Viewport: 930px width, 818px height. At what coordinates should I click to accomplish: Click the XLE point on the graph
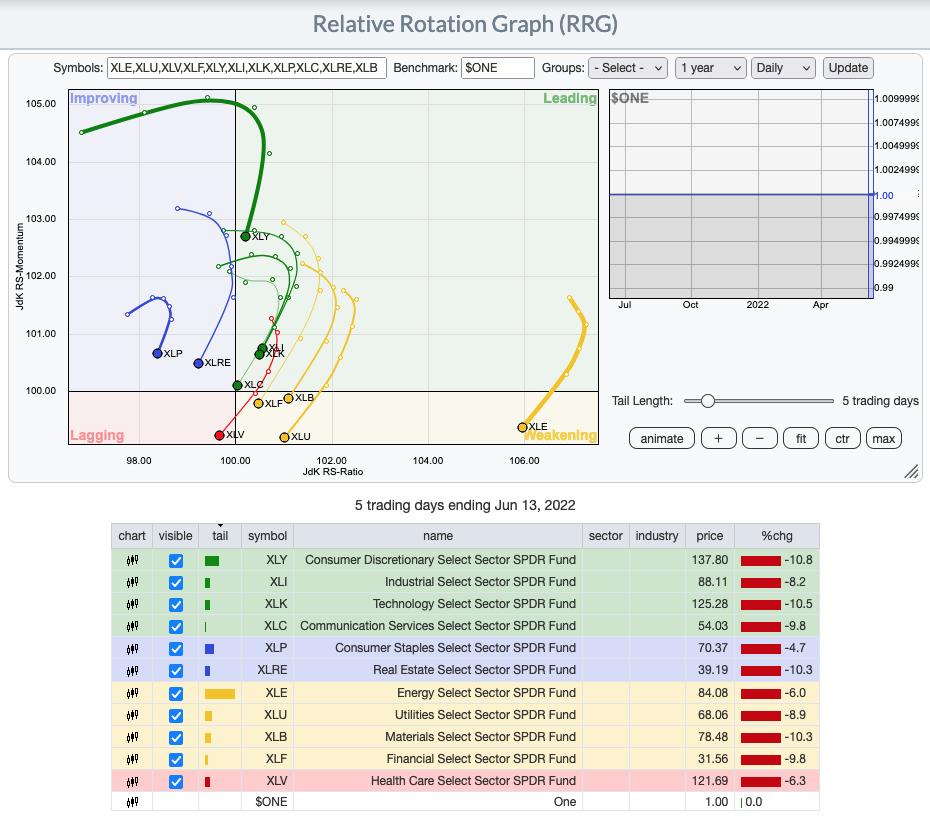[523, 427]
